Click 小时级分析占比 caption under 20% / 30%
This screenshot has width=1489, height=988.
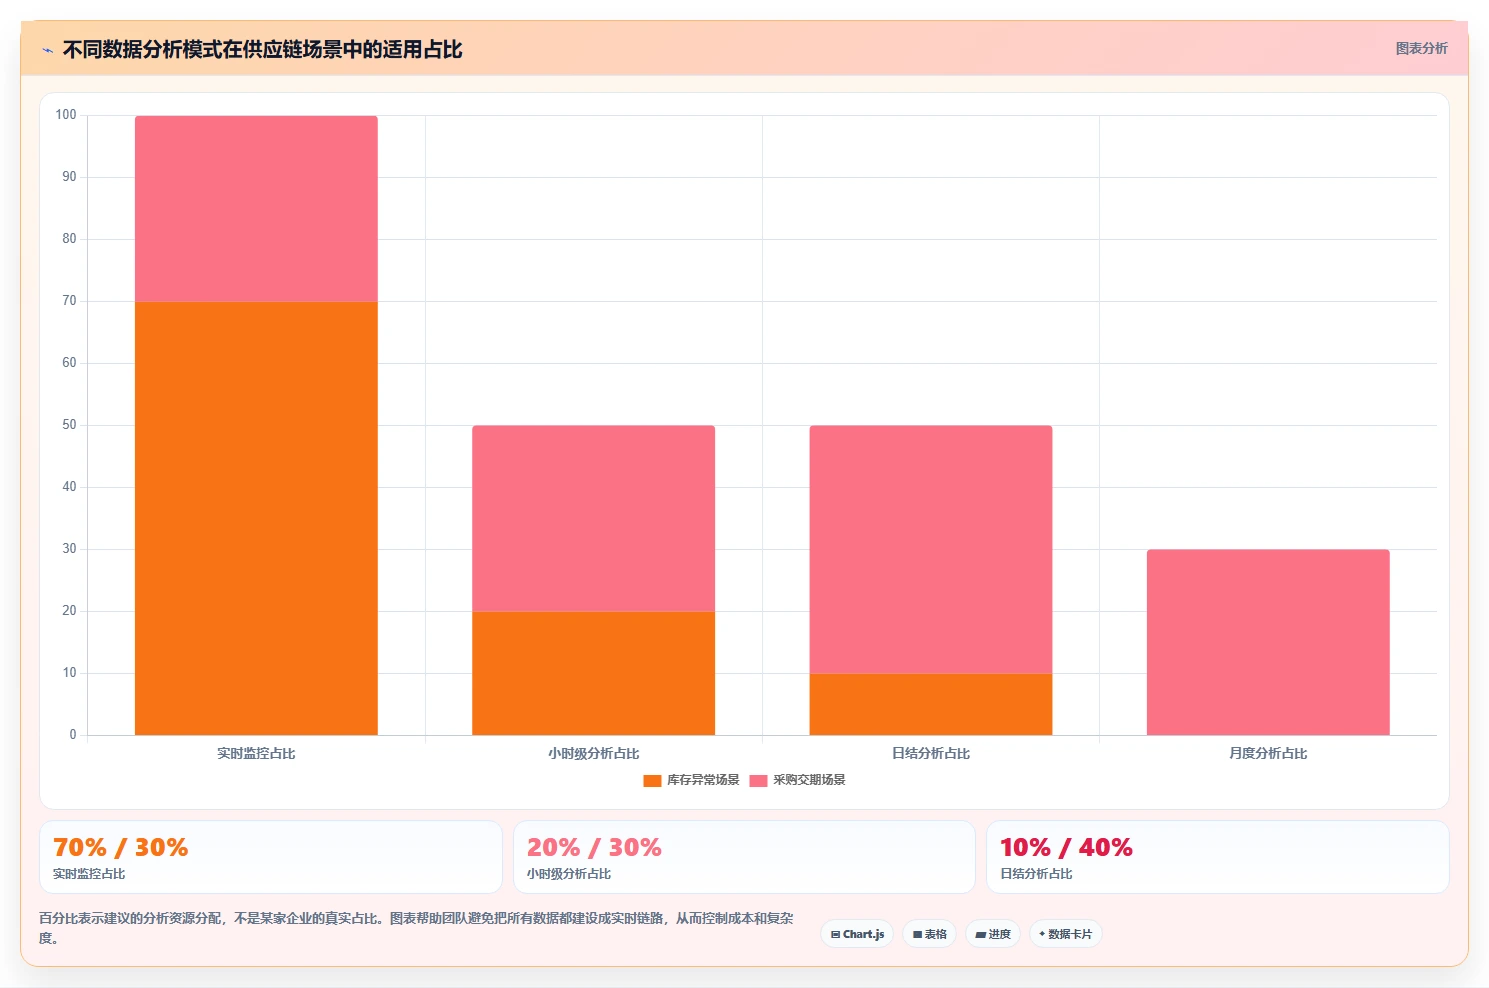coord(569,874)
